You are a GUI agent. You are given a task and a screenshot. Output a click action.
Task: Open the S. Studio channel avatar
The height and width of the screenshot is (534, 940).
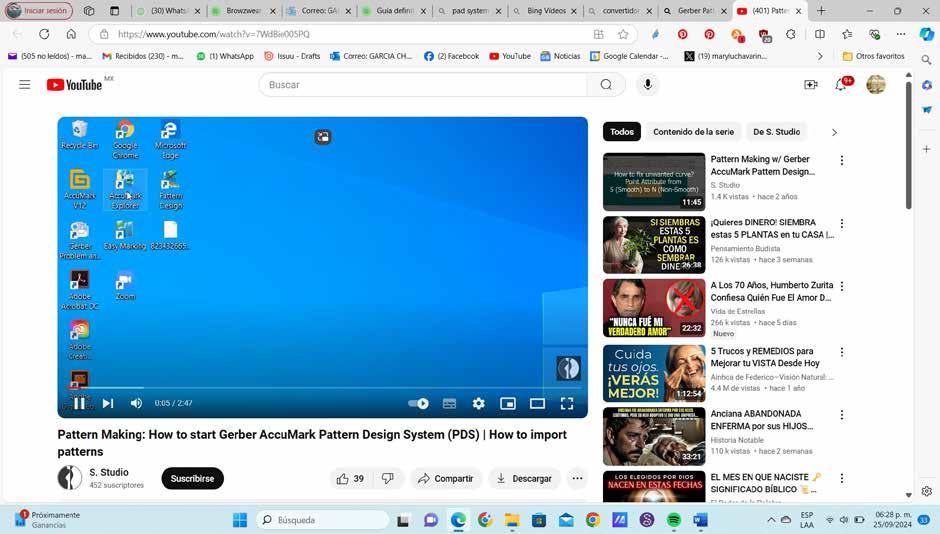click(x=70, y=478)
